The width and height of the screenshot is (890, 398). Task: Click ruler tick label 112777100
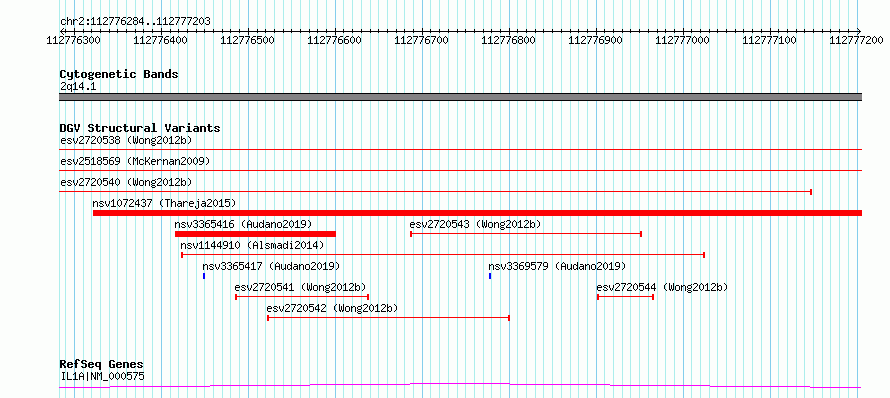coord(771,40)
